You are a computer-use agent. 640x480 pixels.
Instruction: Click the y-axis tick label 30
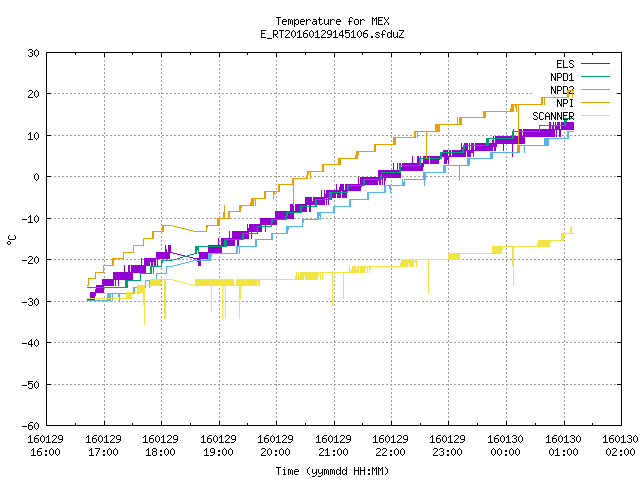click(33, 53)
